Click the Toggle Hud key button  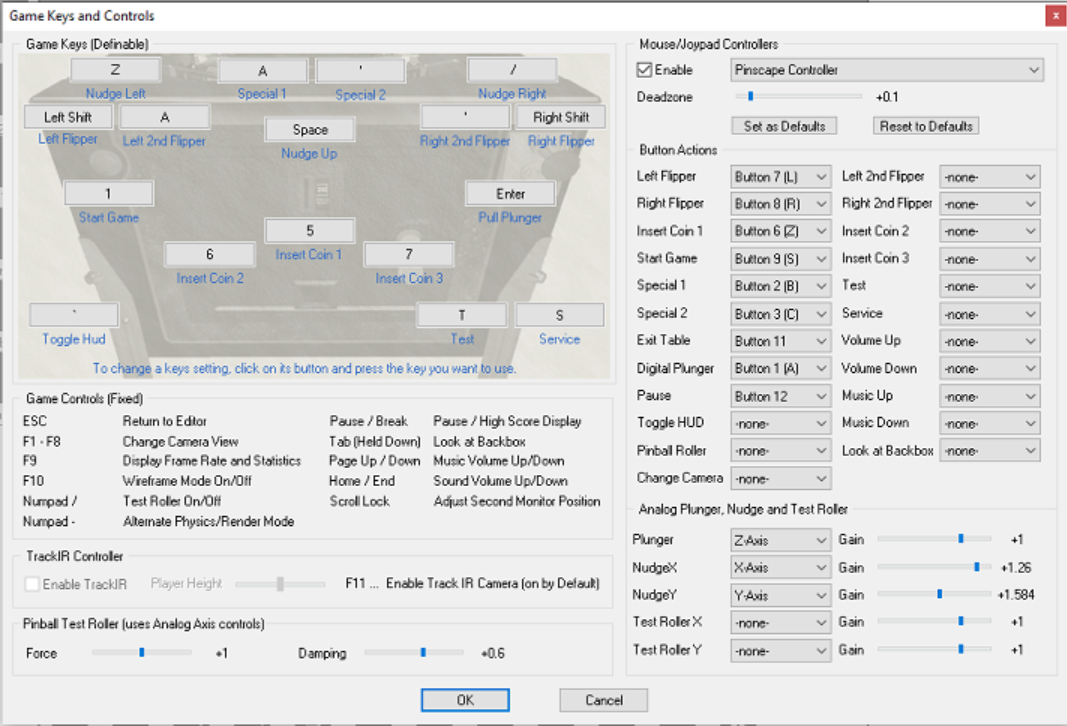pyautogui.click(x=74, y=314)
